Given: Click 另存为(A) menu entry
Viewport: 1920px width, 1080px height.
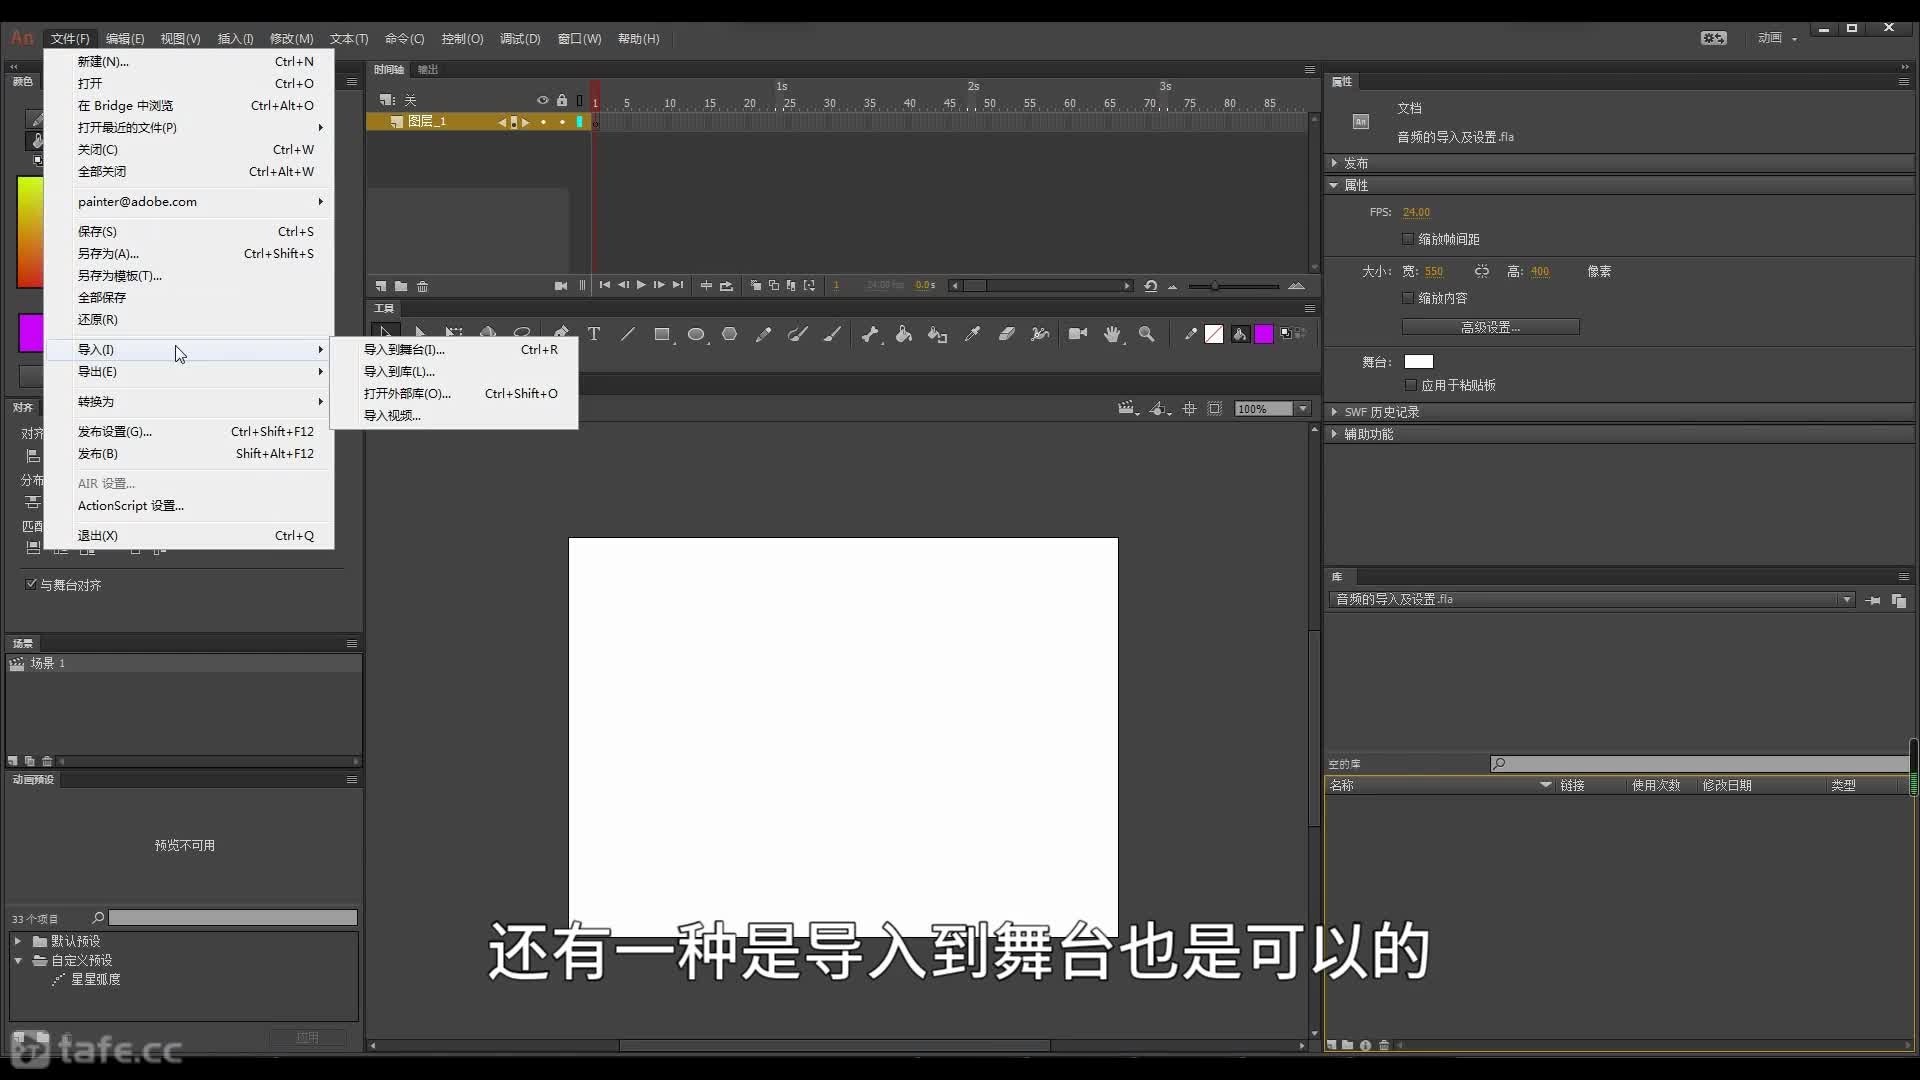Looking at the screenshot, I should point(189,253).
